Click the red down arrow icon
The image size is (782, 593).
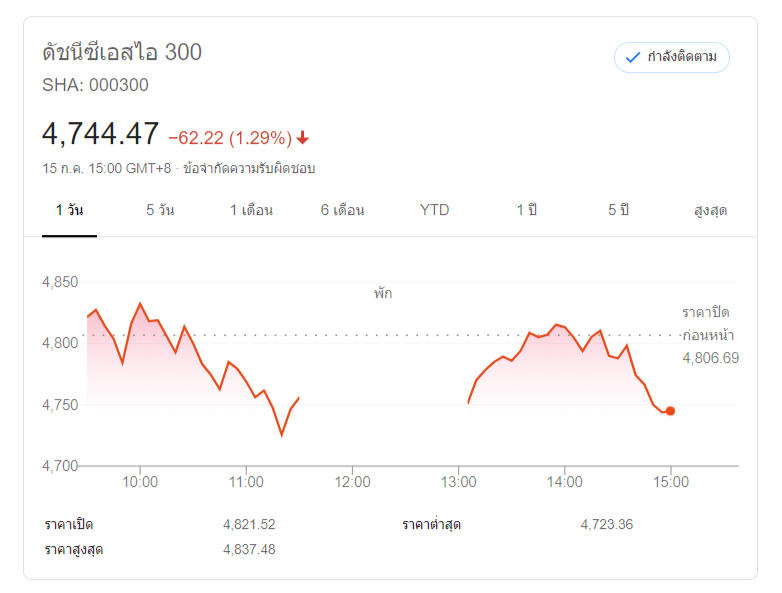pyautogui.click(x=303, y=138)
